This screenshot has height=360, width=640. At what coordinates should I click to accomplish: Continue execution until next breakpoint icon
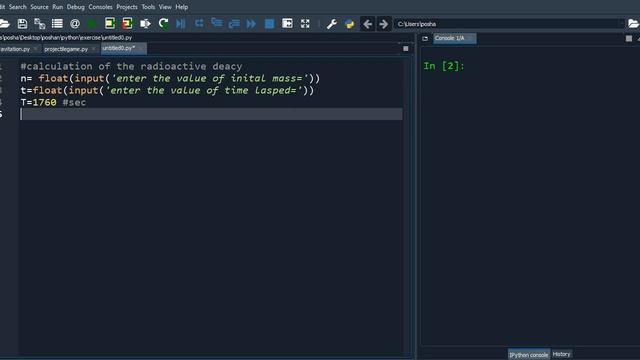point(251,24)
